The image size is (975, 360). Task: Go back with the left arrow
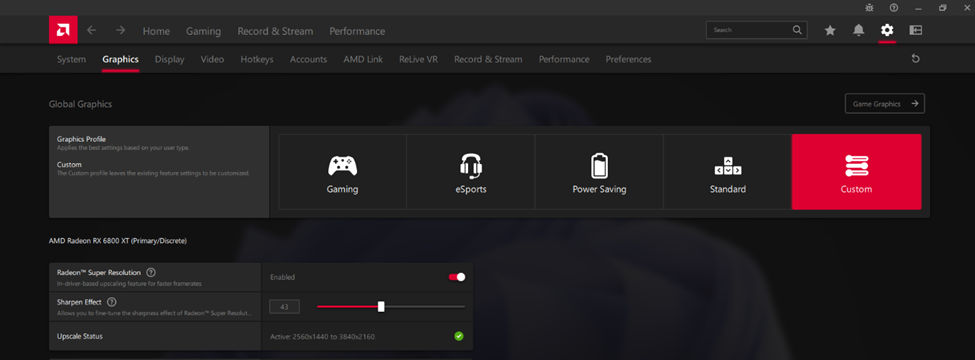click(x=91, y=30)
